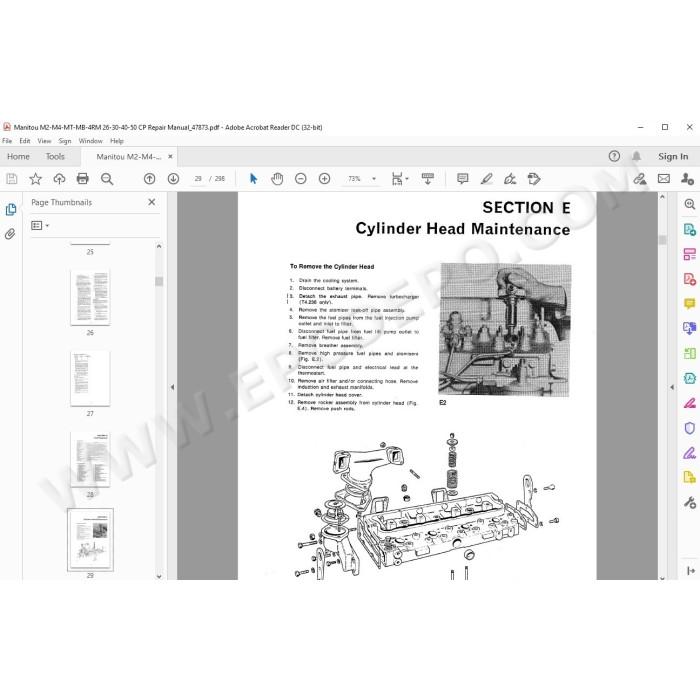This screenshot has height=700, width=700.
Task: Switch to the Home tab
Action: pyautogui.click(x=18, y=157)
